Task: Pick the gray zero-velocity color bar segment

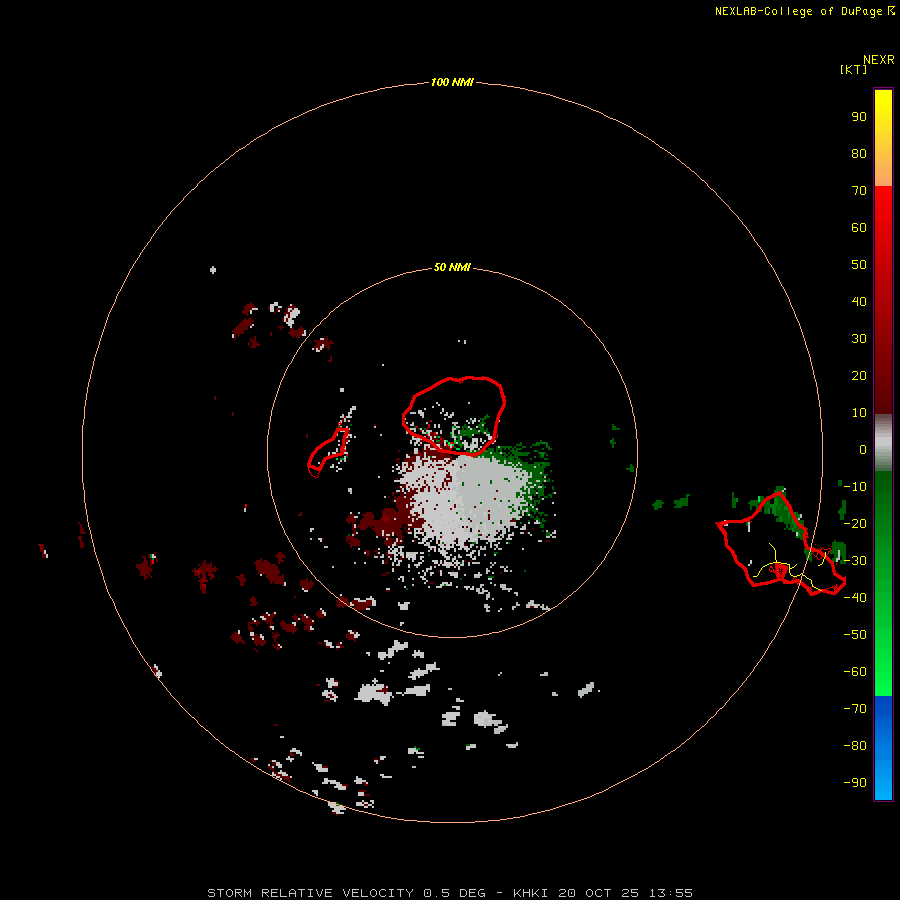Action: 883,442
